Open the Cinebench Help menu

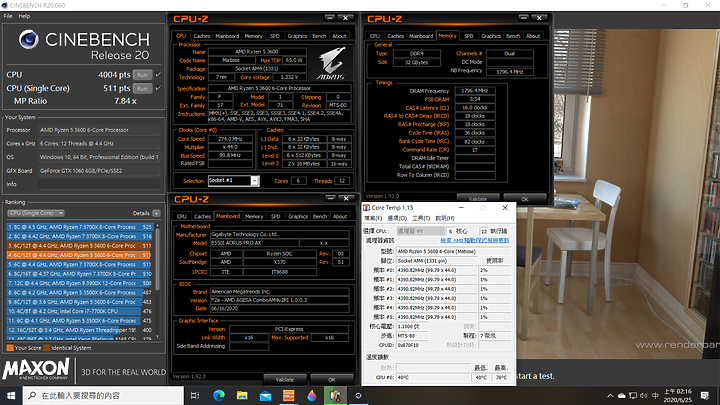coord(24,16)
